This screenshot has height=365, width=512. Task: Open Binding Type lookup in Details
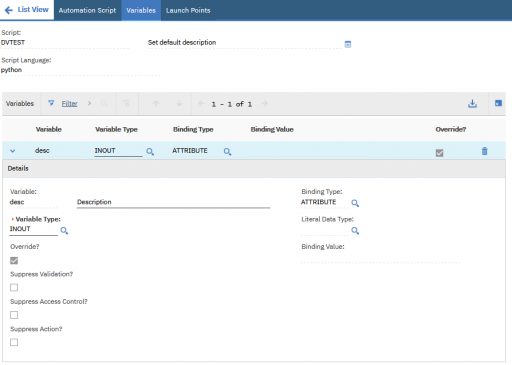click(x=355, y=203)
